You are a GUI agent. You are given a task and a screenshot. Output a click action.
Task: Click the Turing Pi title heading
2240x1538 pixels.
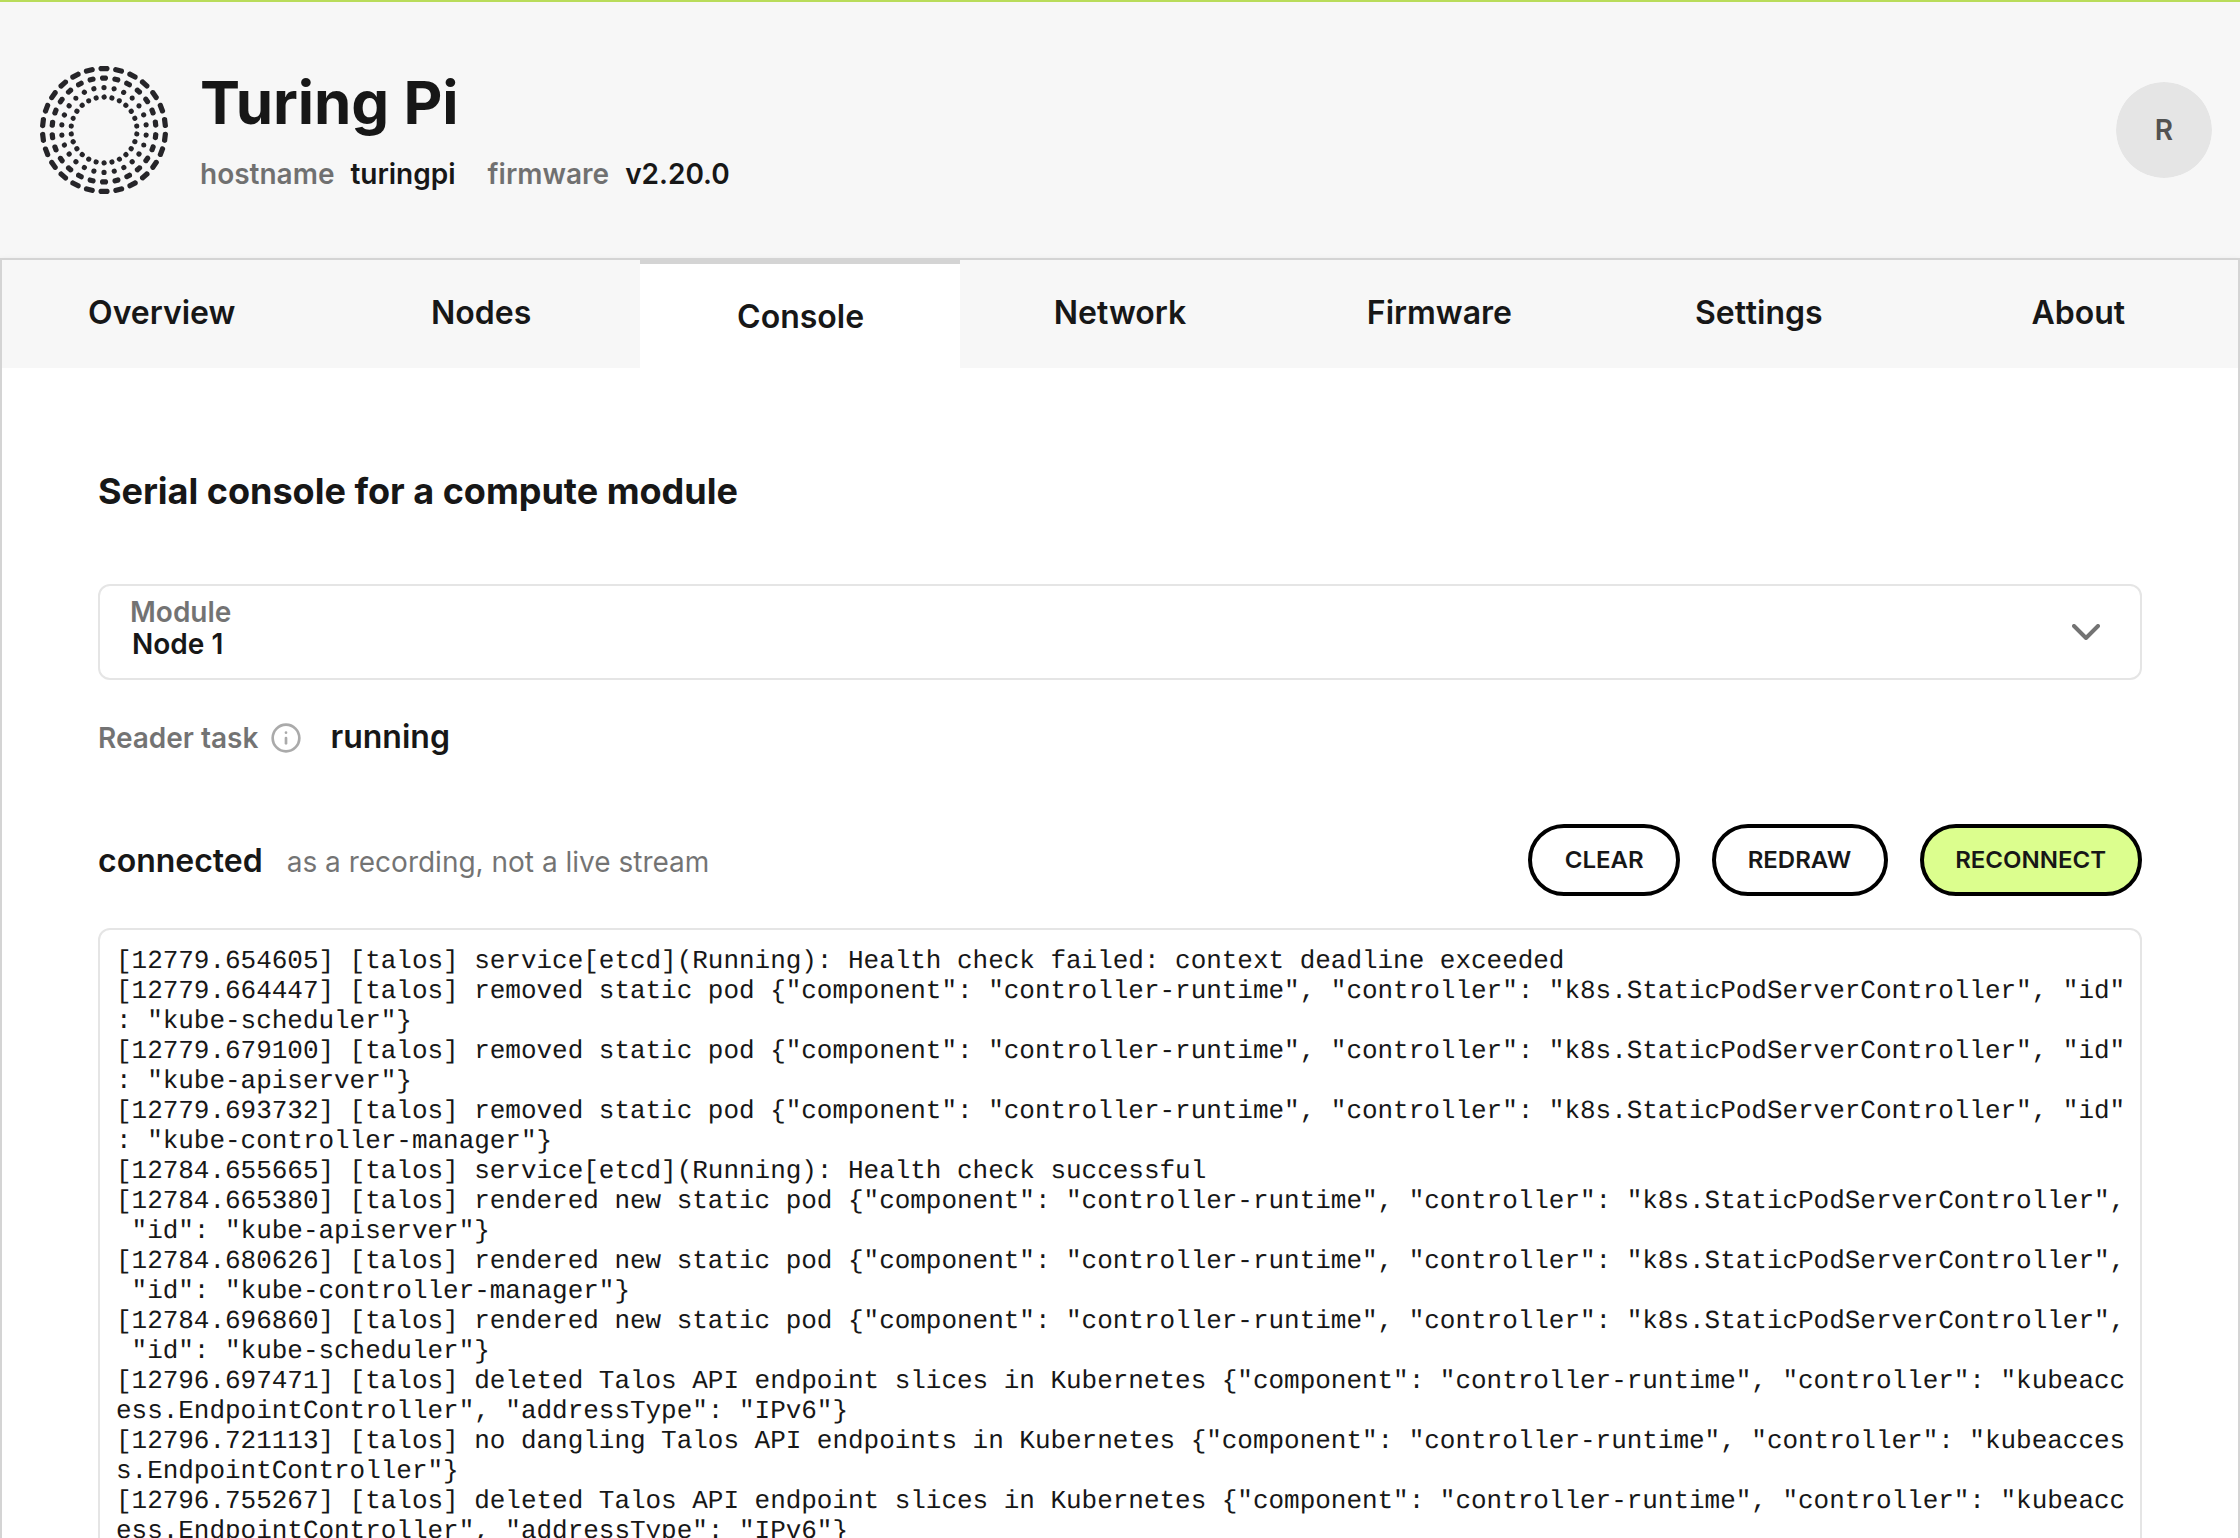point(330,103)
